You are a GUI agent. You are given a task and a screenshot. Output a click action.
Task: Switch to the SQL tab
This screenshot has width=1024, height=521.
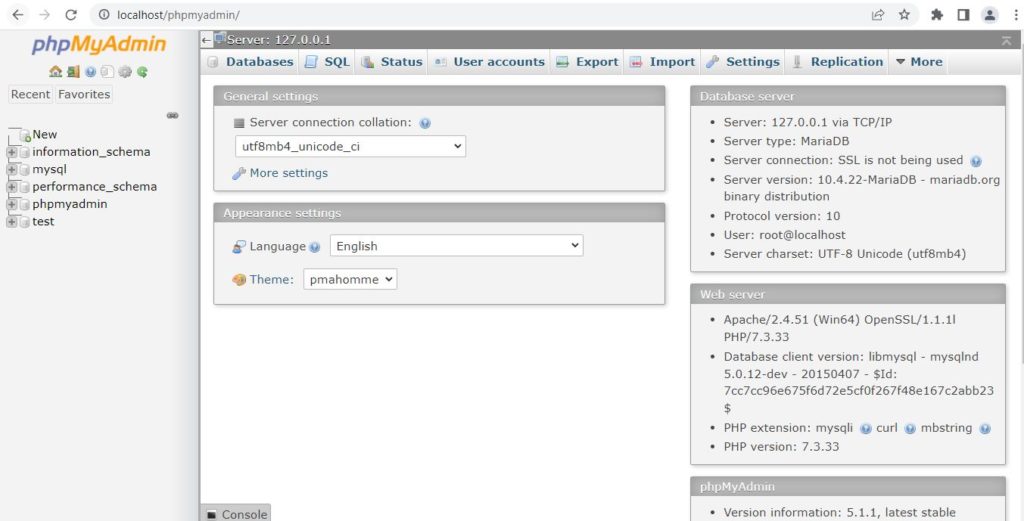(x=328, y=62)
